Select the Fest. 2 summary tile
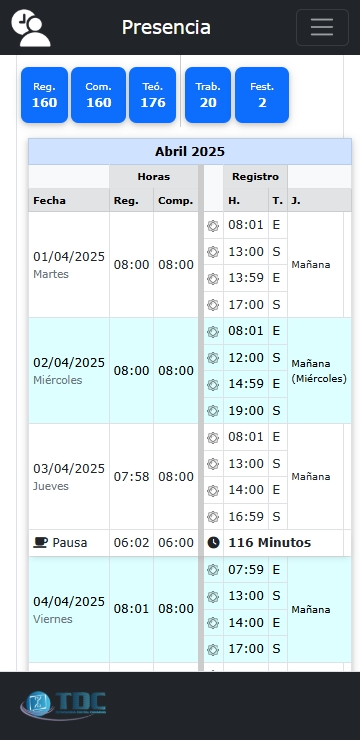Image resolution: width=360 pixels, height=740 pixels. coord(262,95)
